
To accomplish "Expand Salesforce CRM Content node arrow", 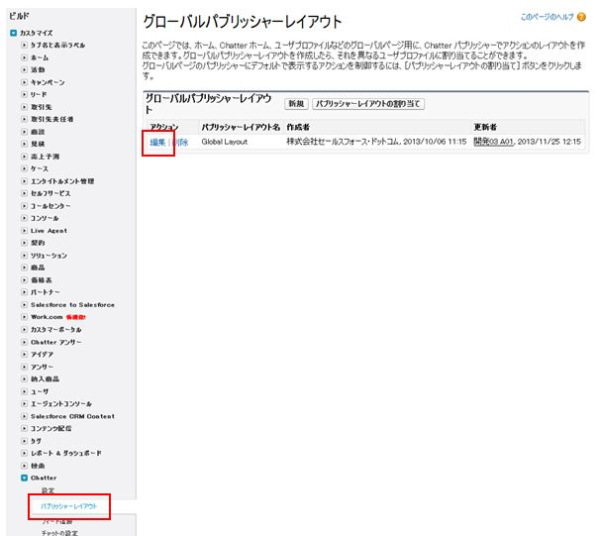I will 24,416.
